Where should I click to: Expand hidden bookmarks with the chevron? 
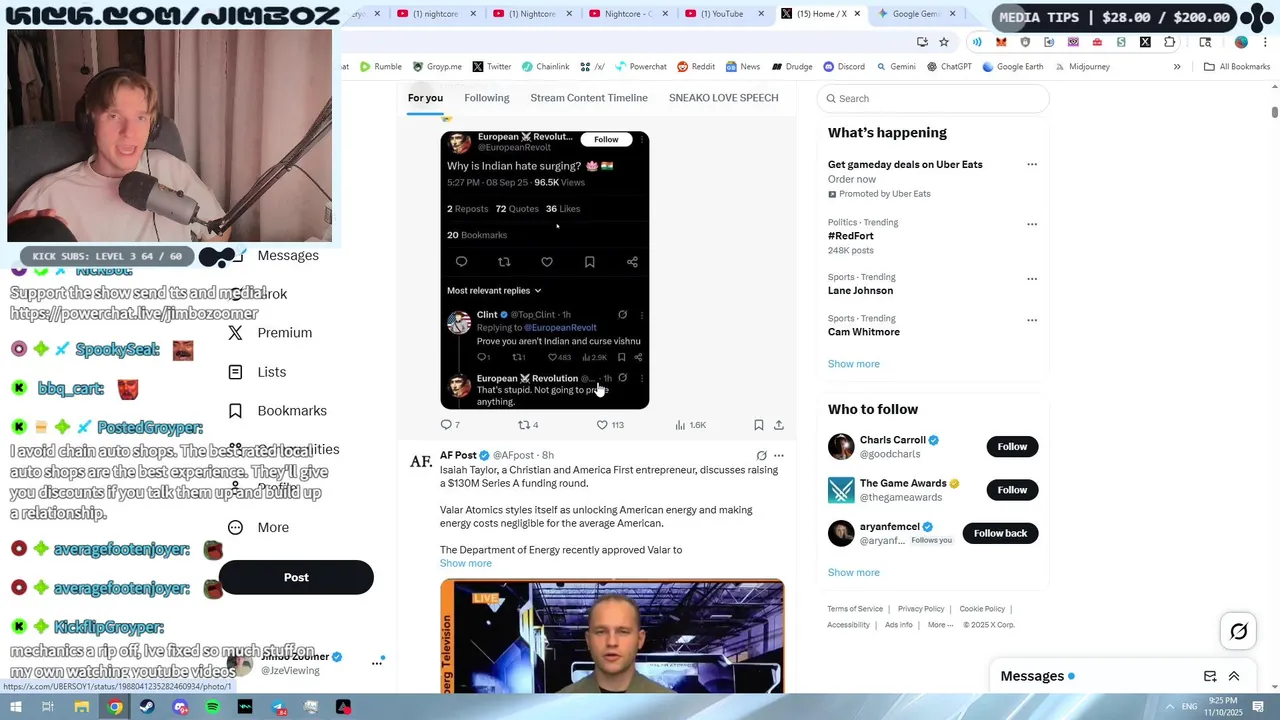tap(1177, 67)
